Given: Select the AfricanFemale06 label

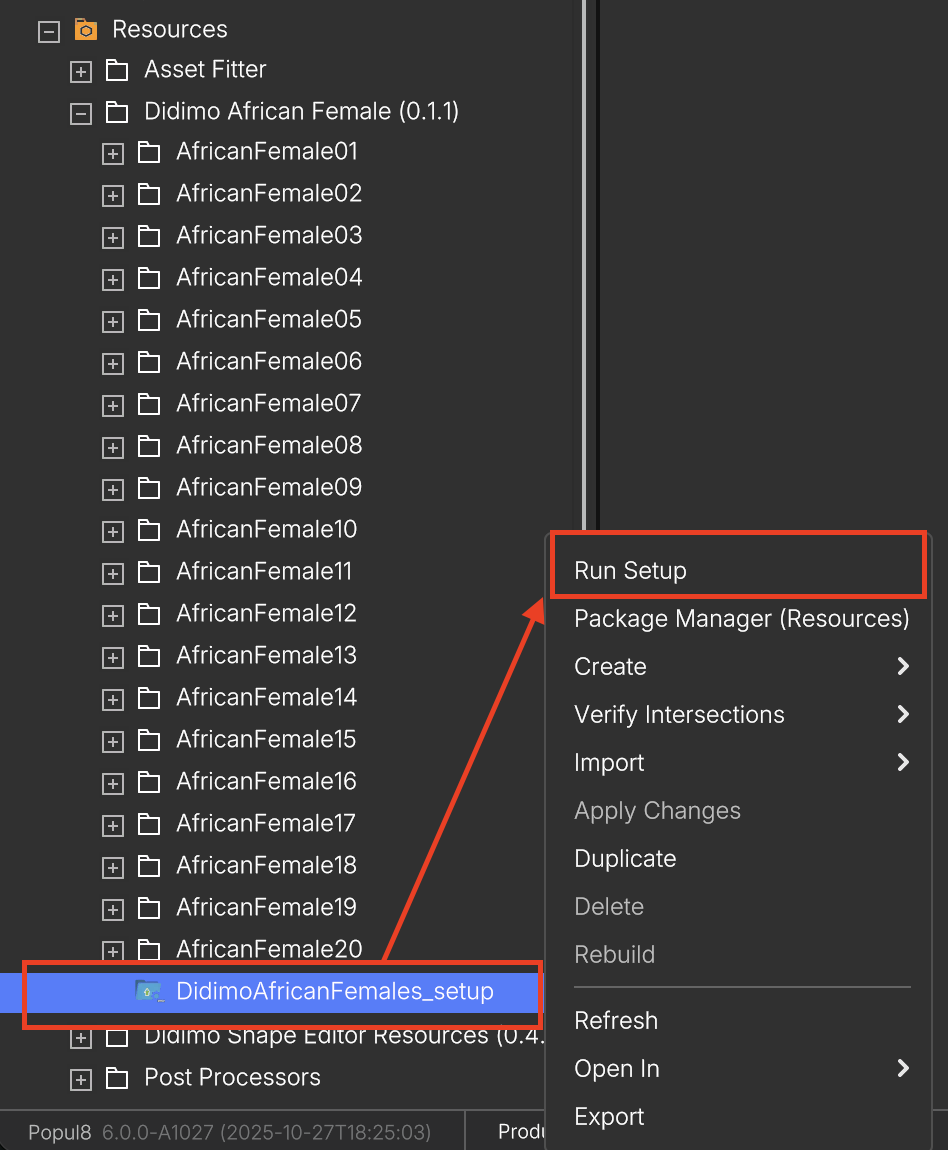Looking at the screenshot, I should click(269, 361).
